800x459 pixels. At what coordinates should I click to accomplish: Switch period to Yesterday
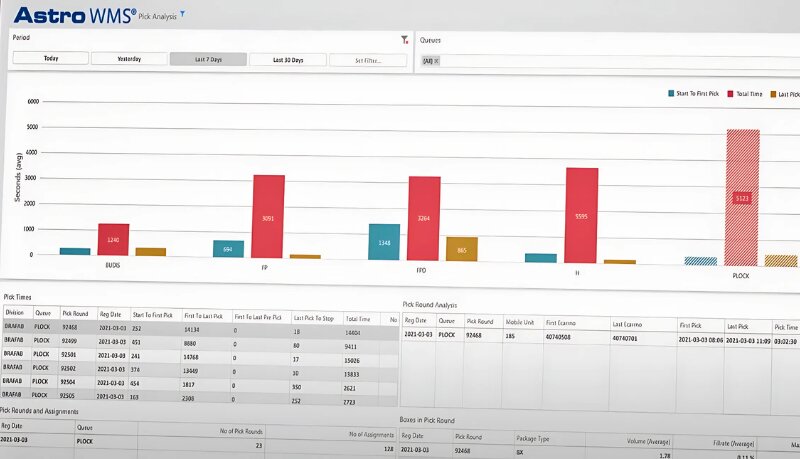[x=129, y=59]
